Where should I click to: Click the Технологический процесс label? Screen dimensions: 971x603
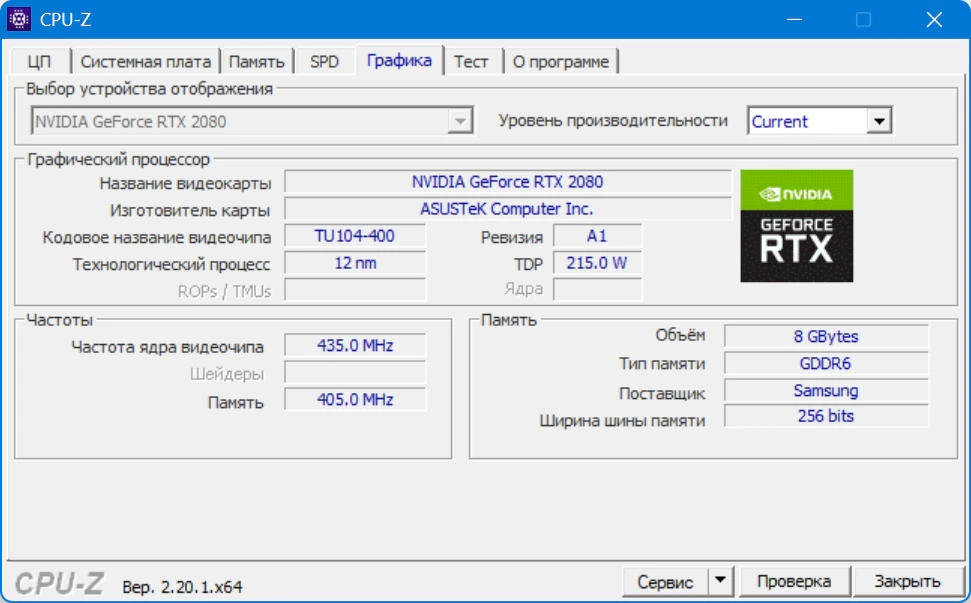click(x=172, y=265)
